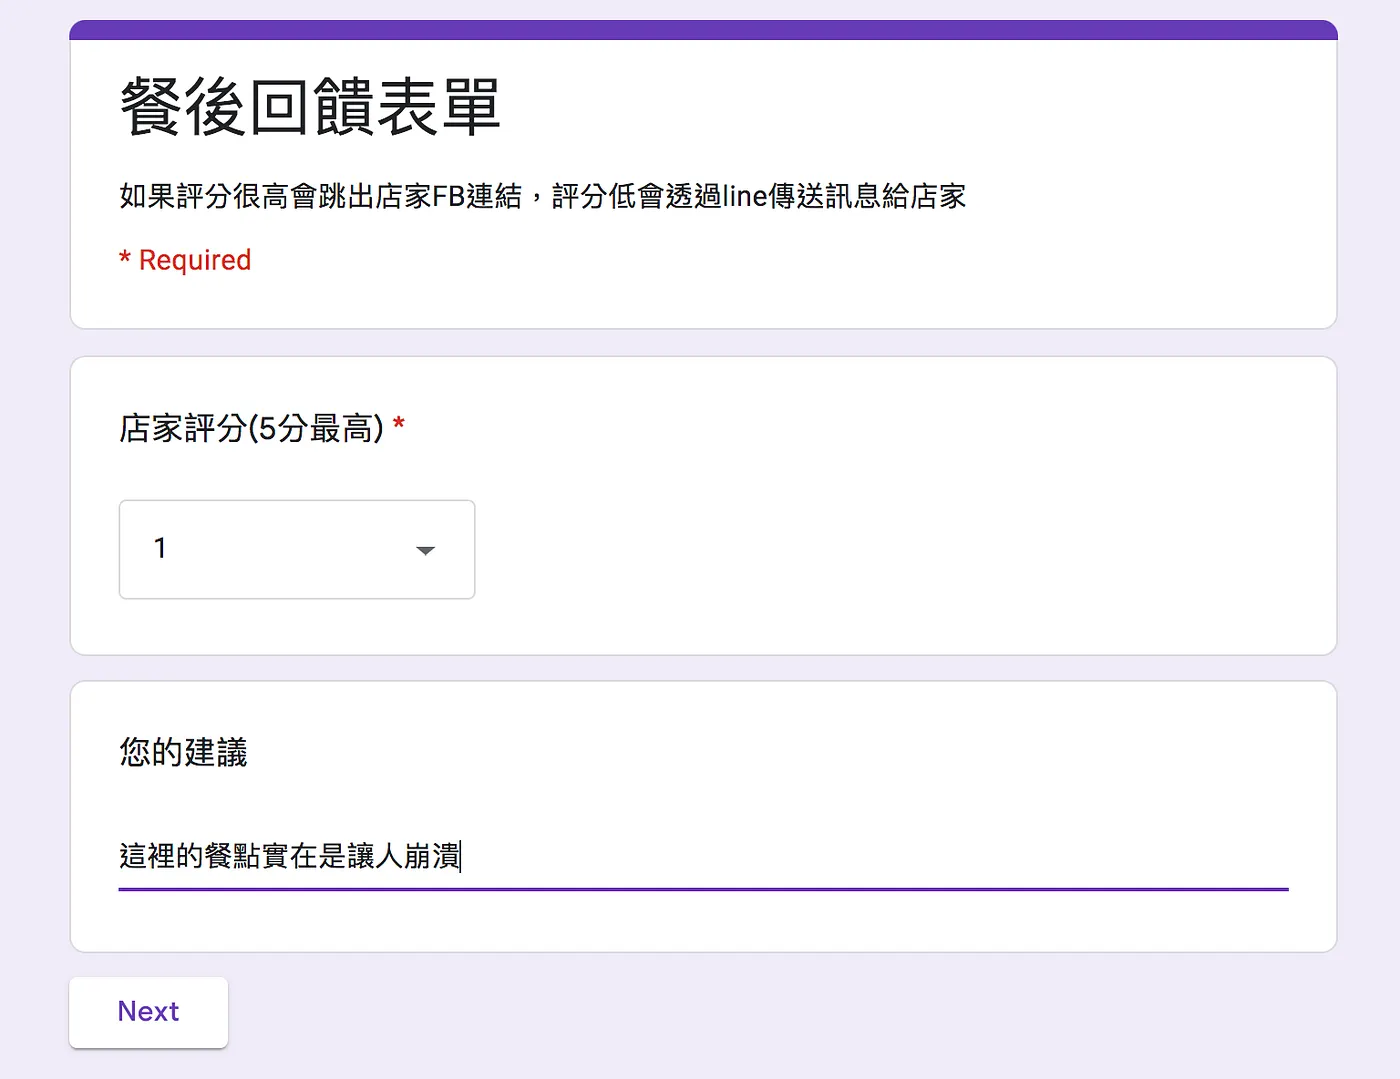The width and height of the screenshot is (1400, 1079).
Task: Select the form title 餐後回饋表單
Action: pyautogui.click(x=310, y=107)
